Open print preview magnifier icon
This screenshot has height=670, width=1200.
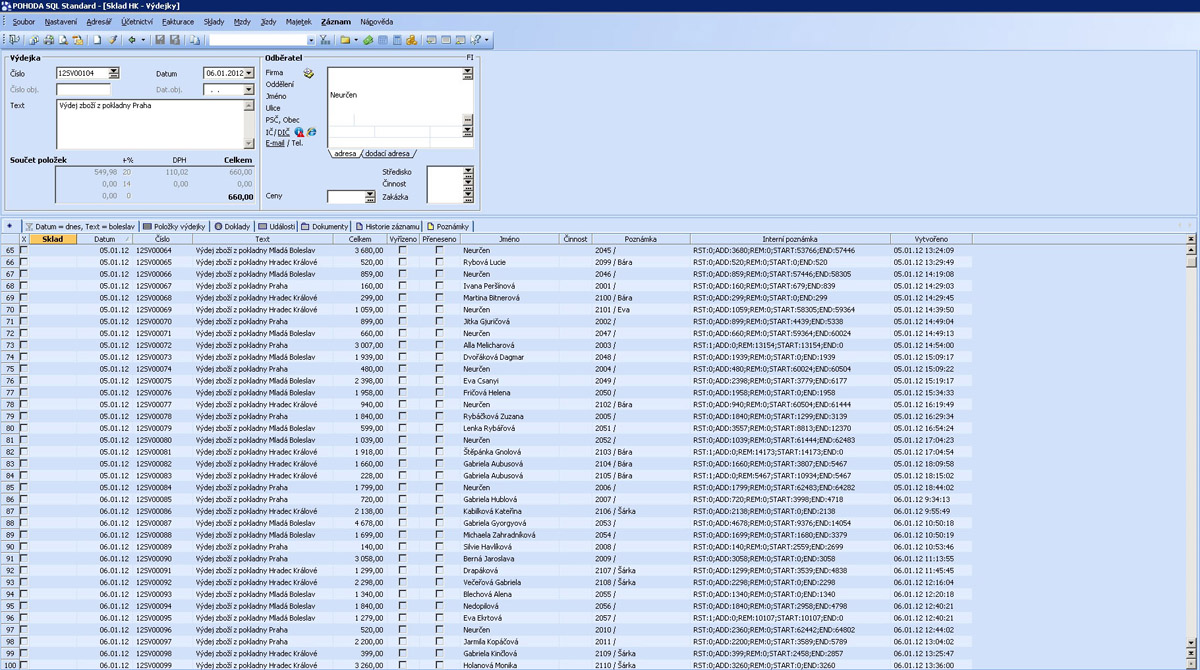[x=63, y=40]
